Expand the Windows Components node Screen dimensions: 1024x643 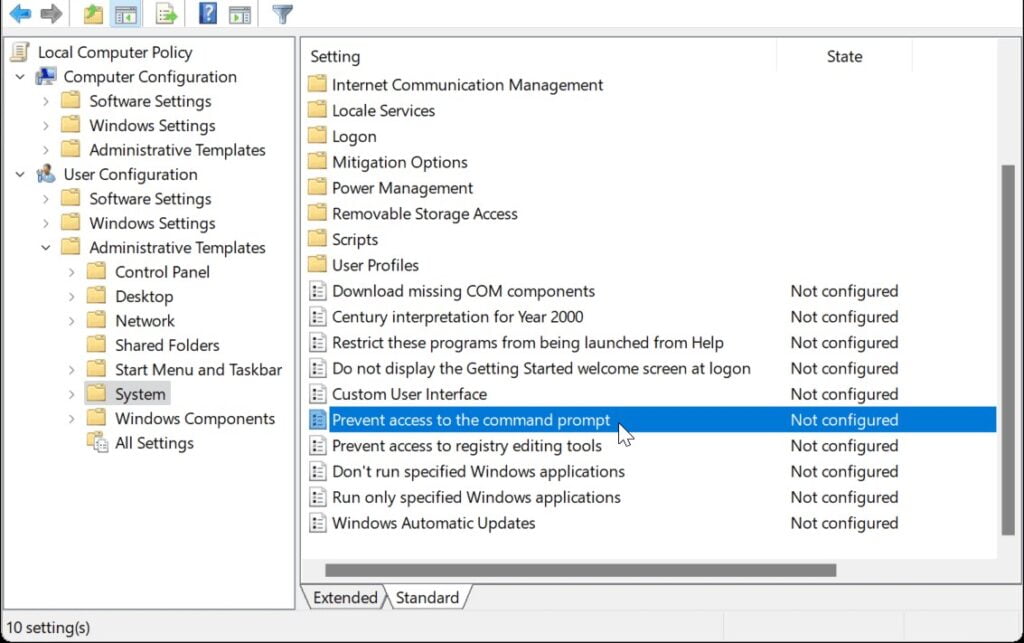click(70, 418)
